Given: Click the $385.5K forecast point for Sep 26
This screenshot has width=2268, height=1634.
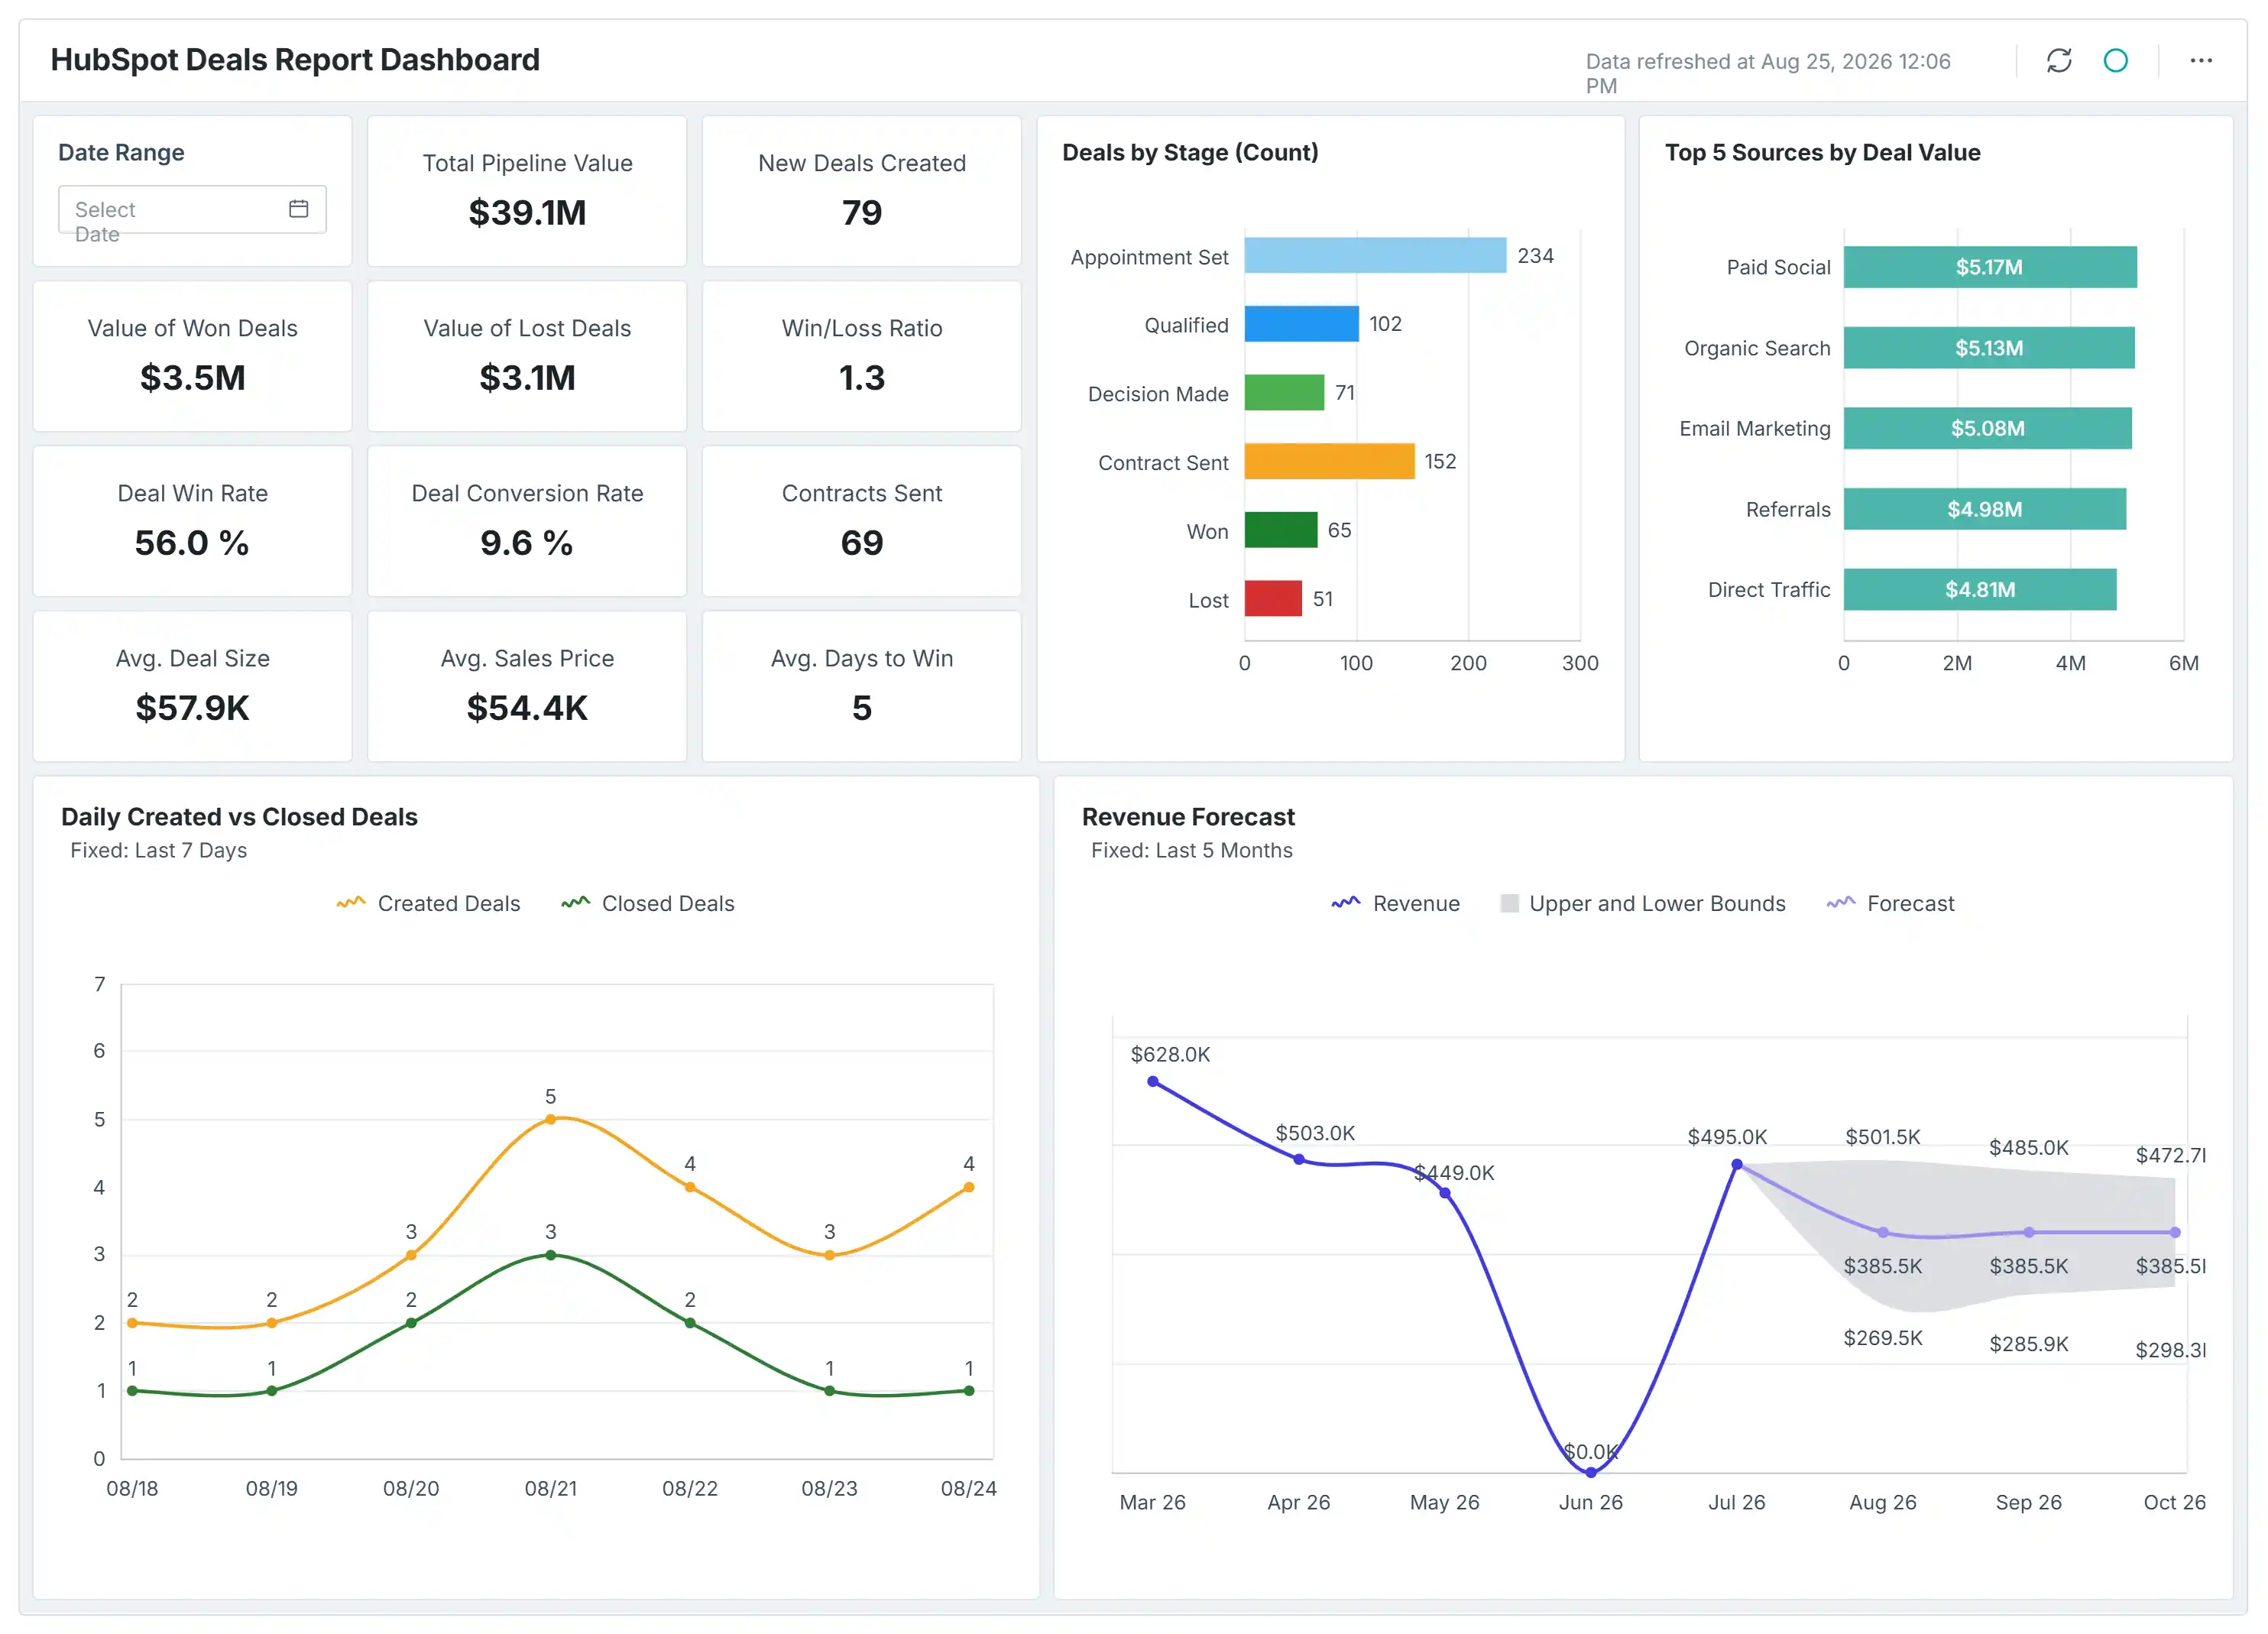Looking at the screenshot, I should [x=2029, y=1233].
